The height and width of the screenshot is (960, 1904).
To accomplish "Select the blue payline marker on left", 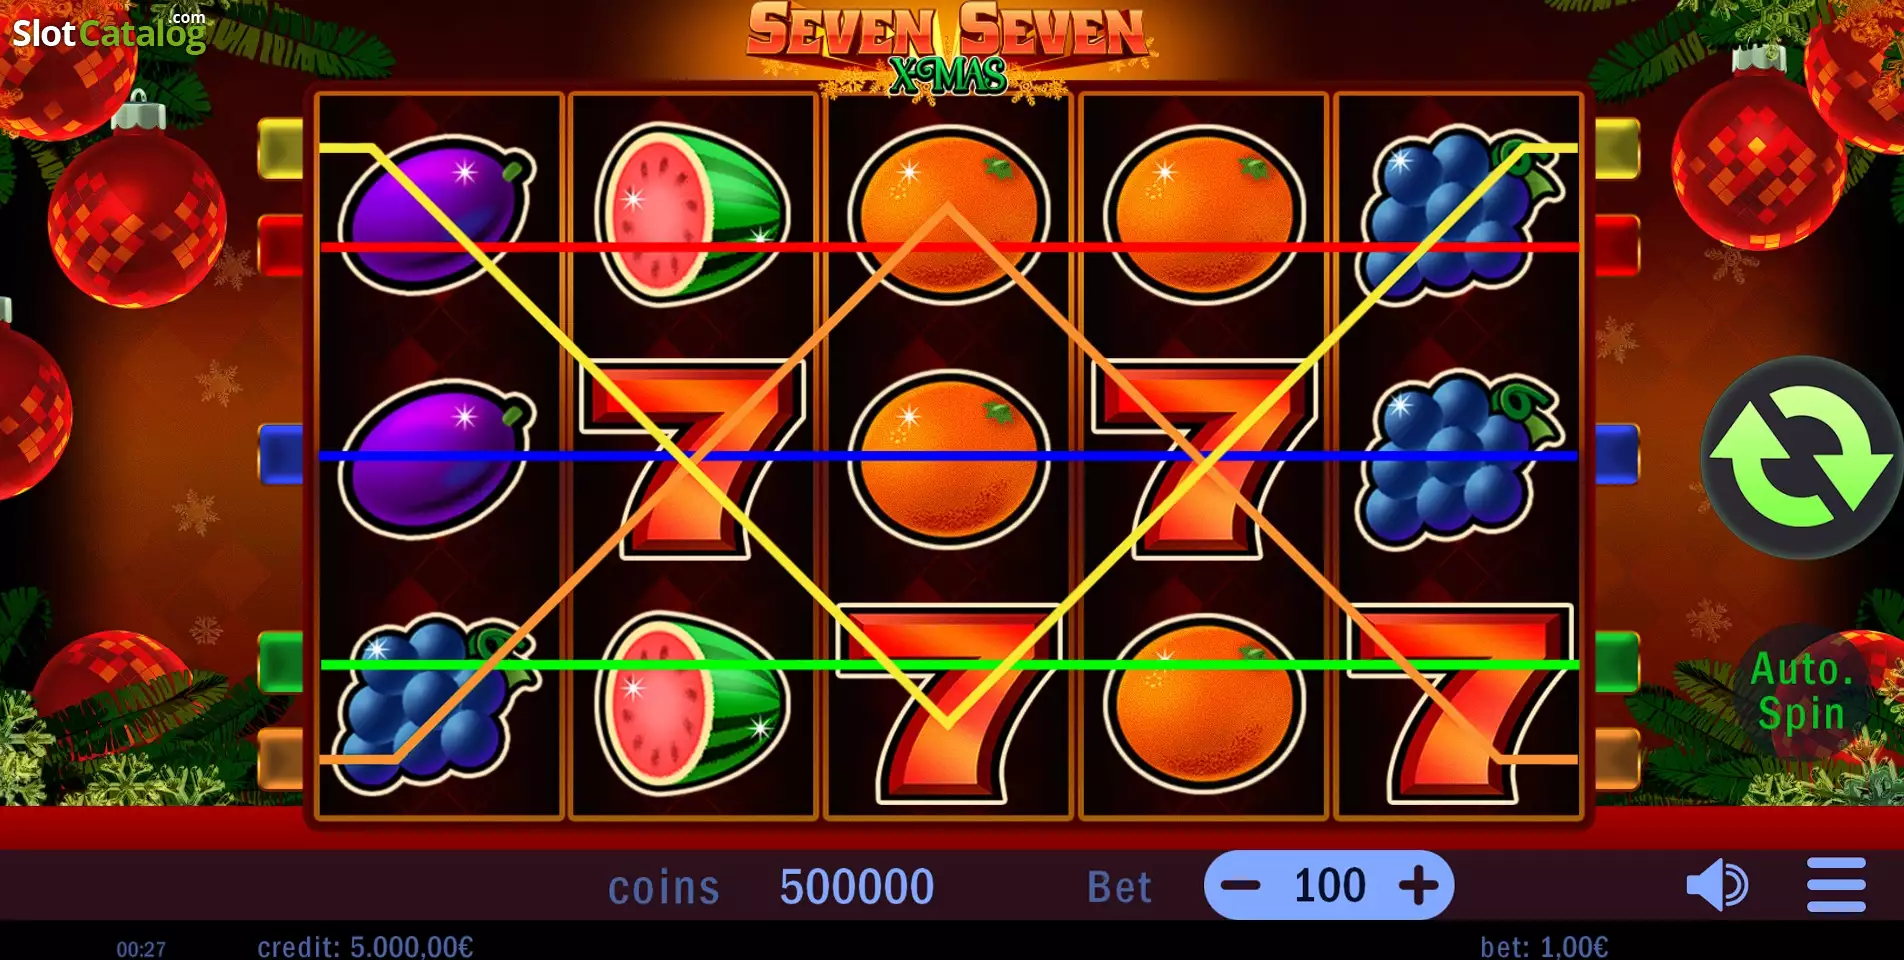I will [280, 455].
